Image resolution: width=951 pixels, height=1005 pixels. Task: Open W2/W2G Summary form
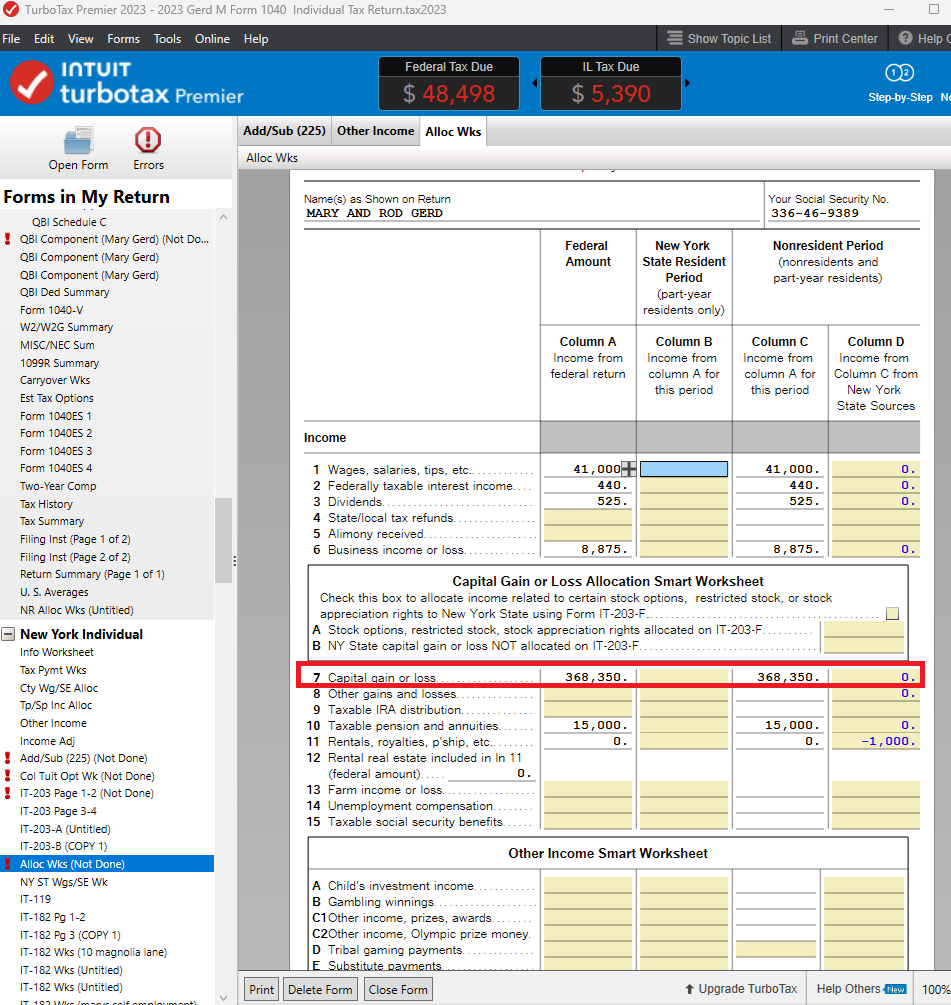click(x=66, y=328)
